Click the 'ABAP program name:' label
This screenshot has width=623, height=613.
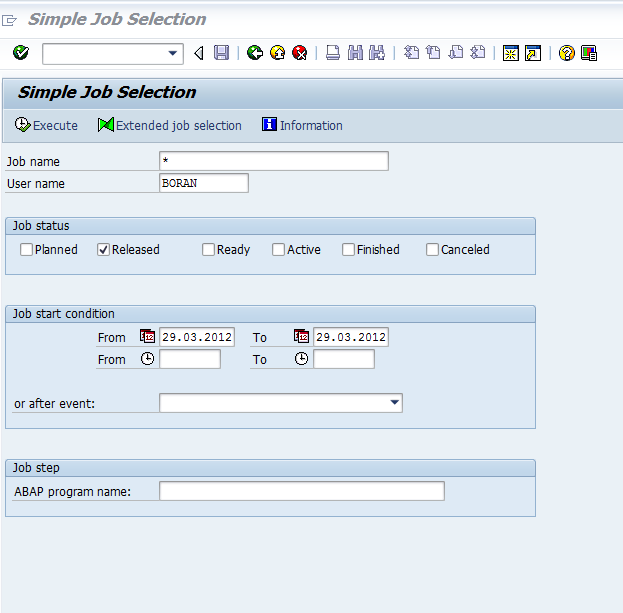(x=73, y=492)
